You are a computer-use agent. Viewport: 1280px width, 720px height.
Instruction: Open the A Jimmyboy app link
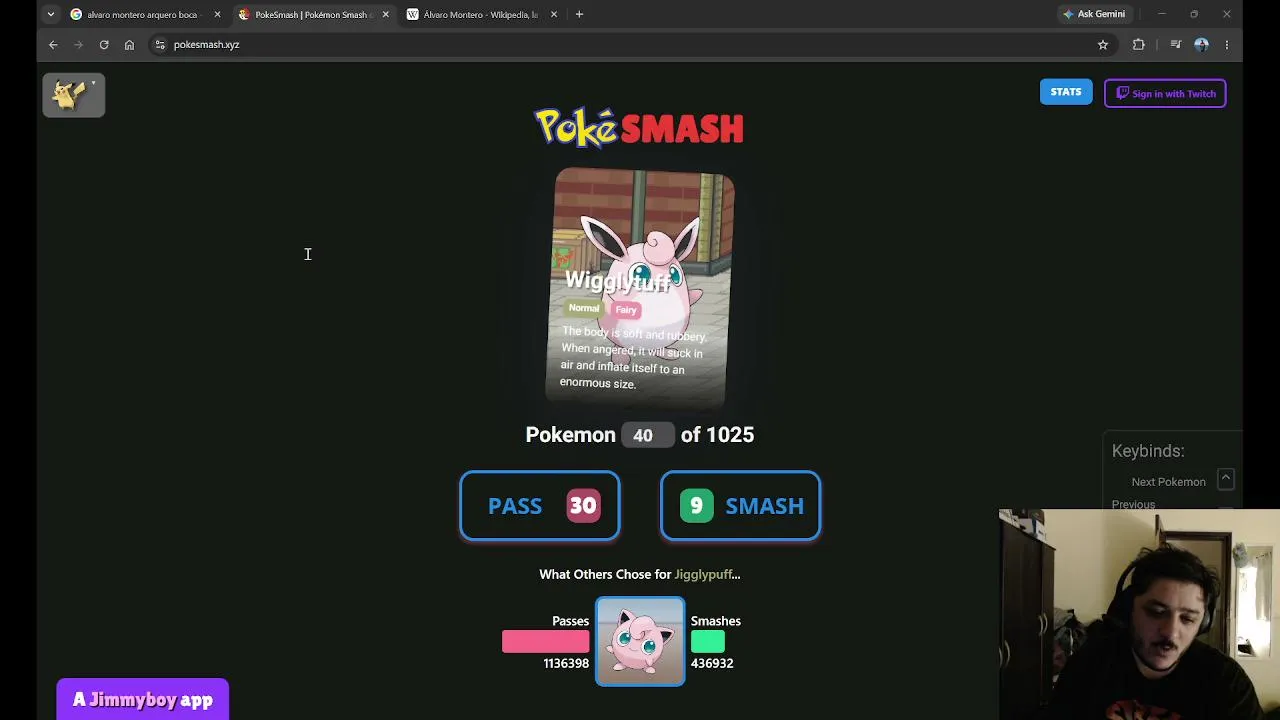coord(143,700)
